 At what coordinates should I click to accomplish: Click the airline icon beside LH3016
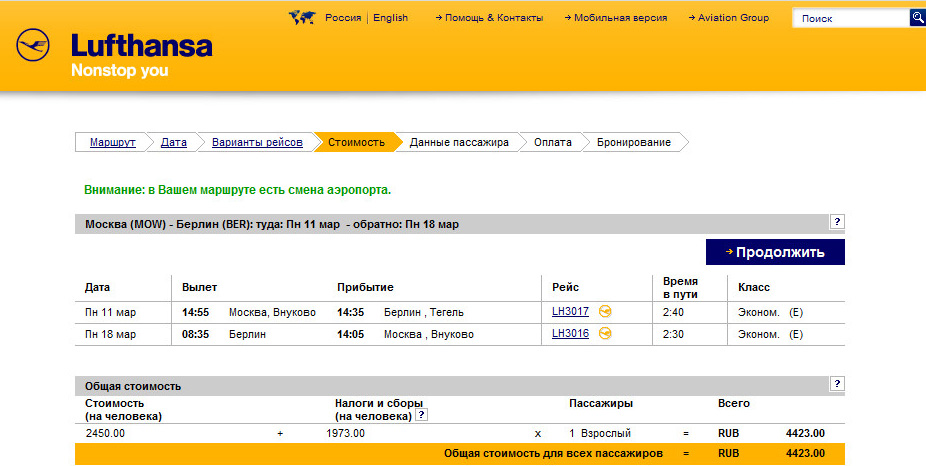click(x=605, y=334)
